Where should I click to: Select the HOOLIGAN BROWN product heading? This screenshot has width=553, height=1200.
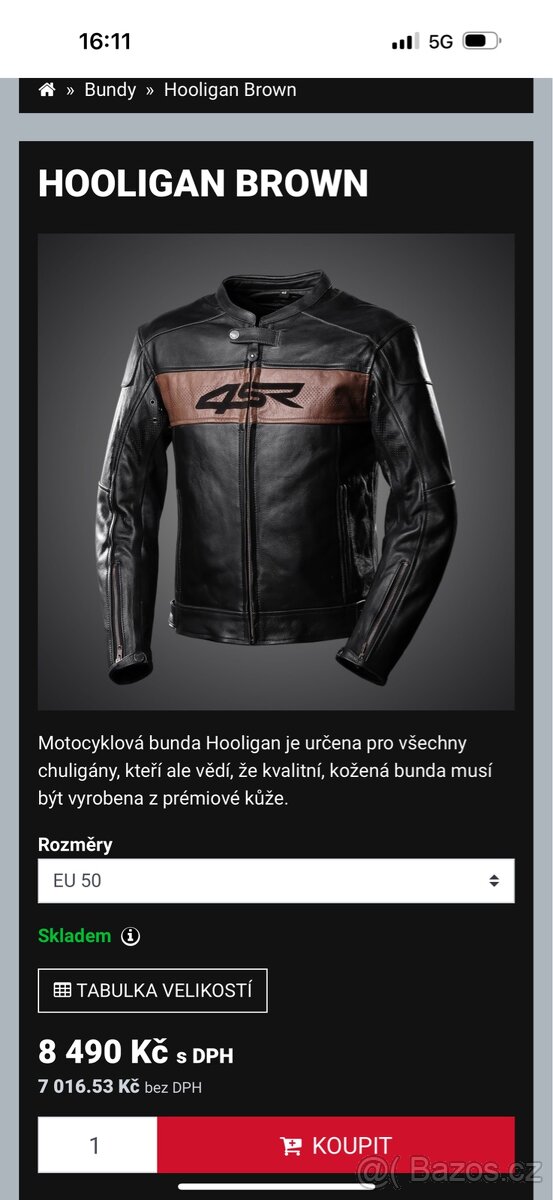click(x=203, y=184)
